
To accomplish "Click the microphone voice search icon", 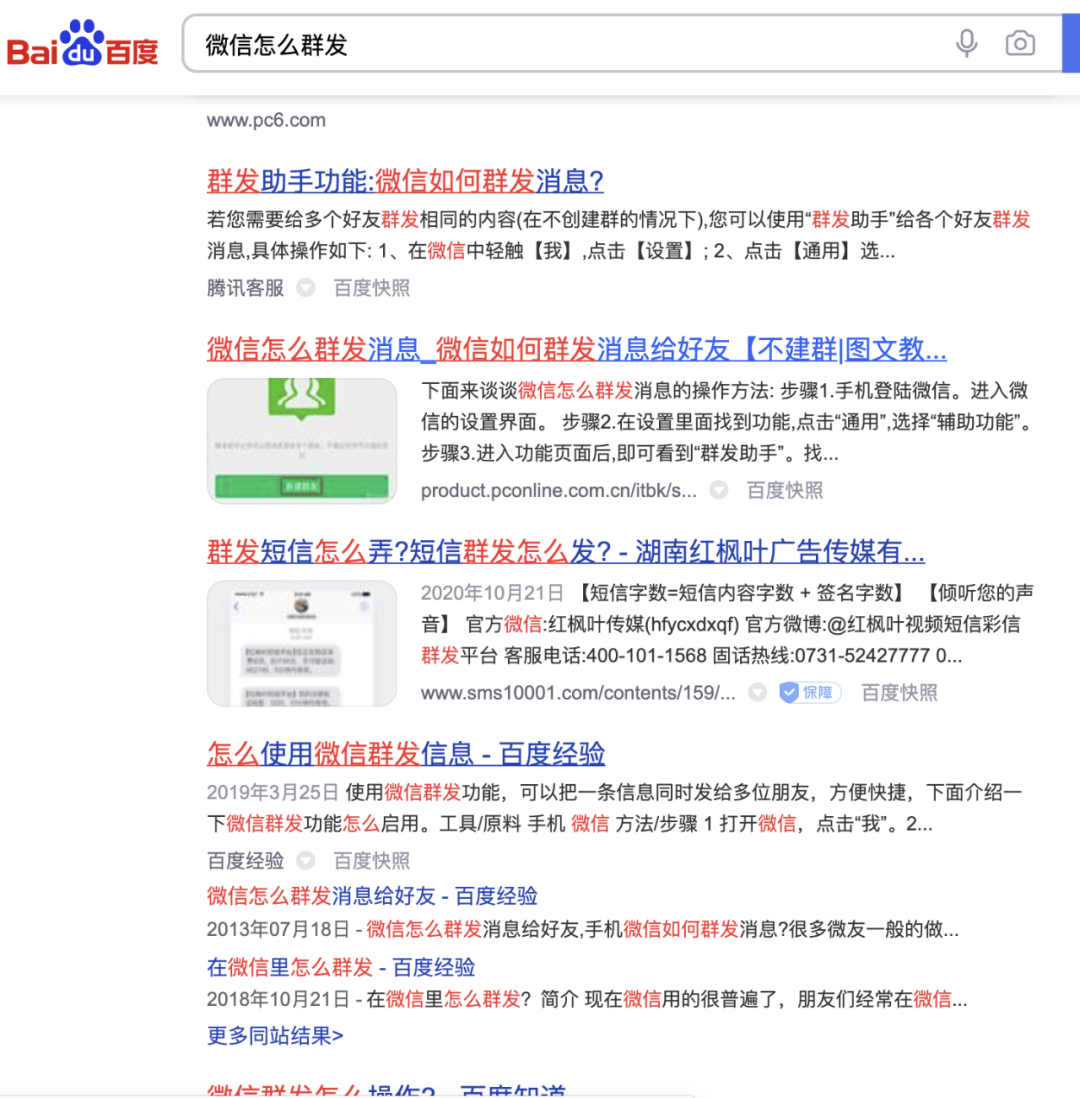I will coord(967,43).
